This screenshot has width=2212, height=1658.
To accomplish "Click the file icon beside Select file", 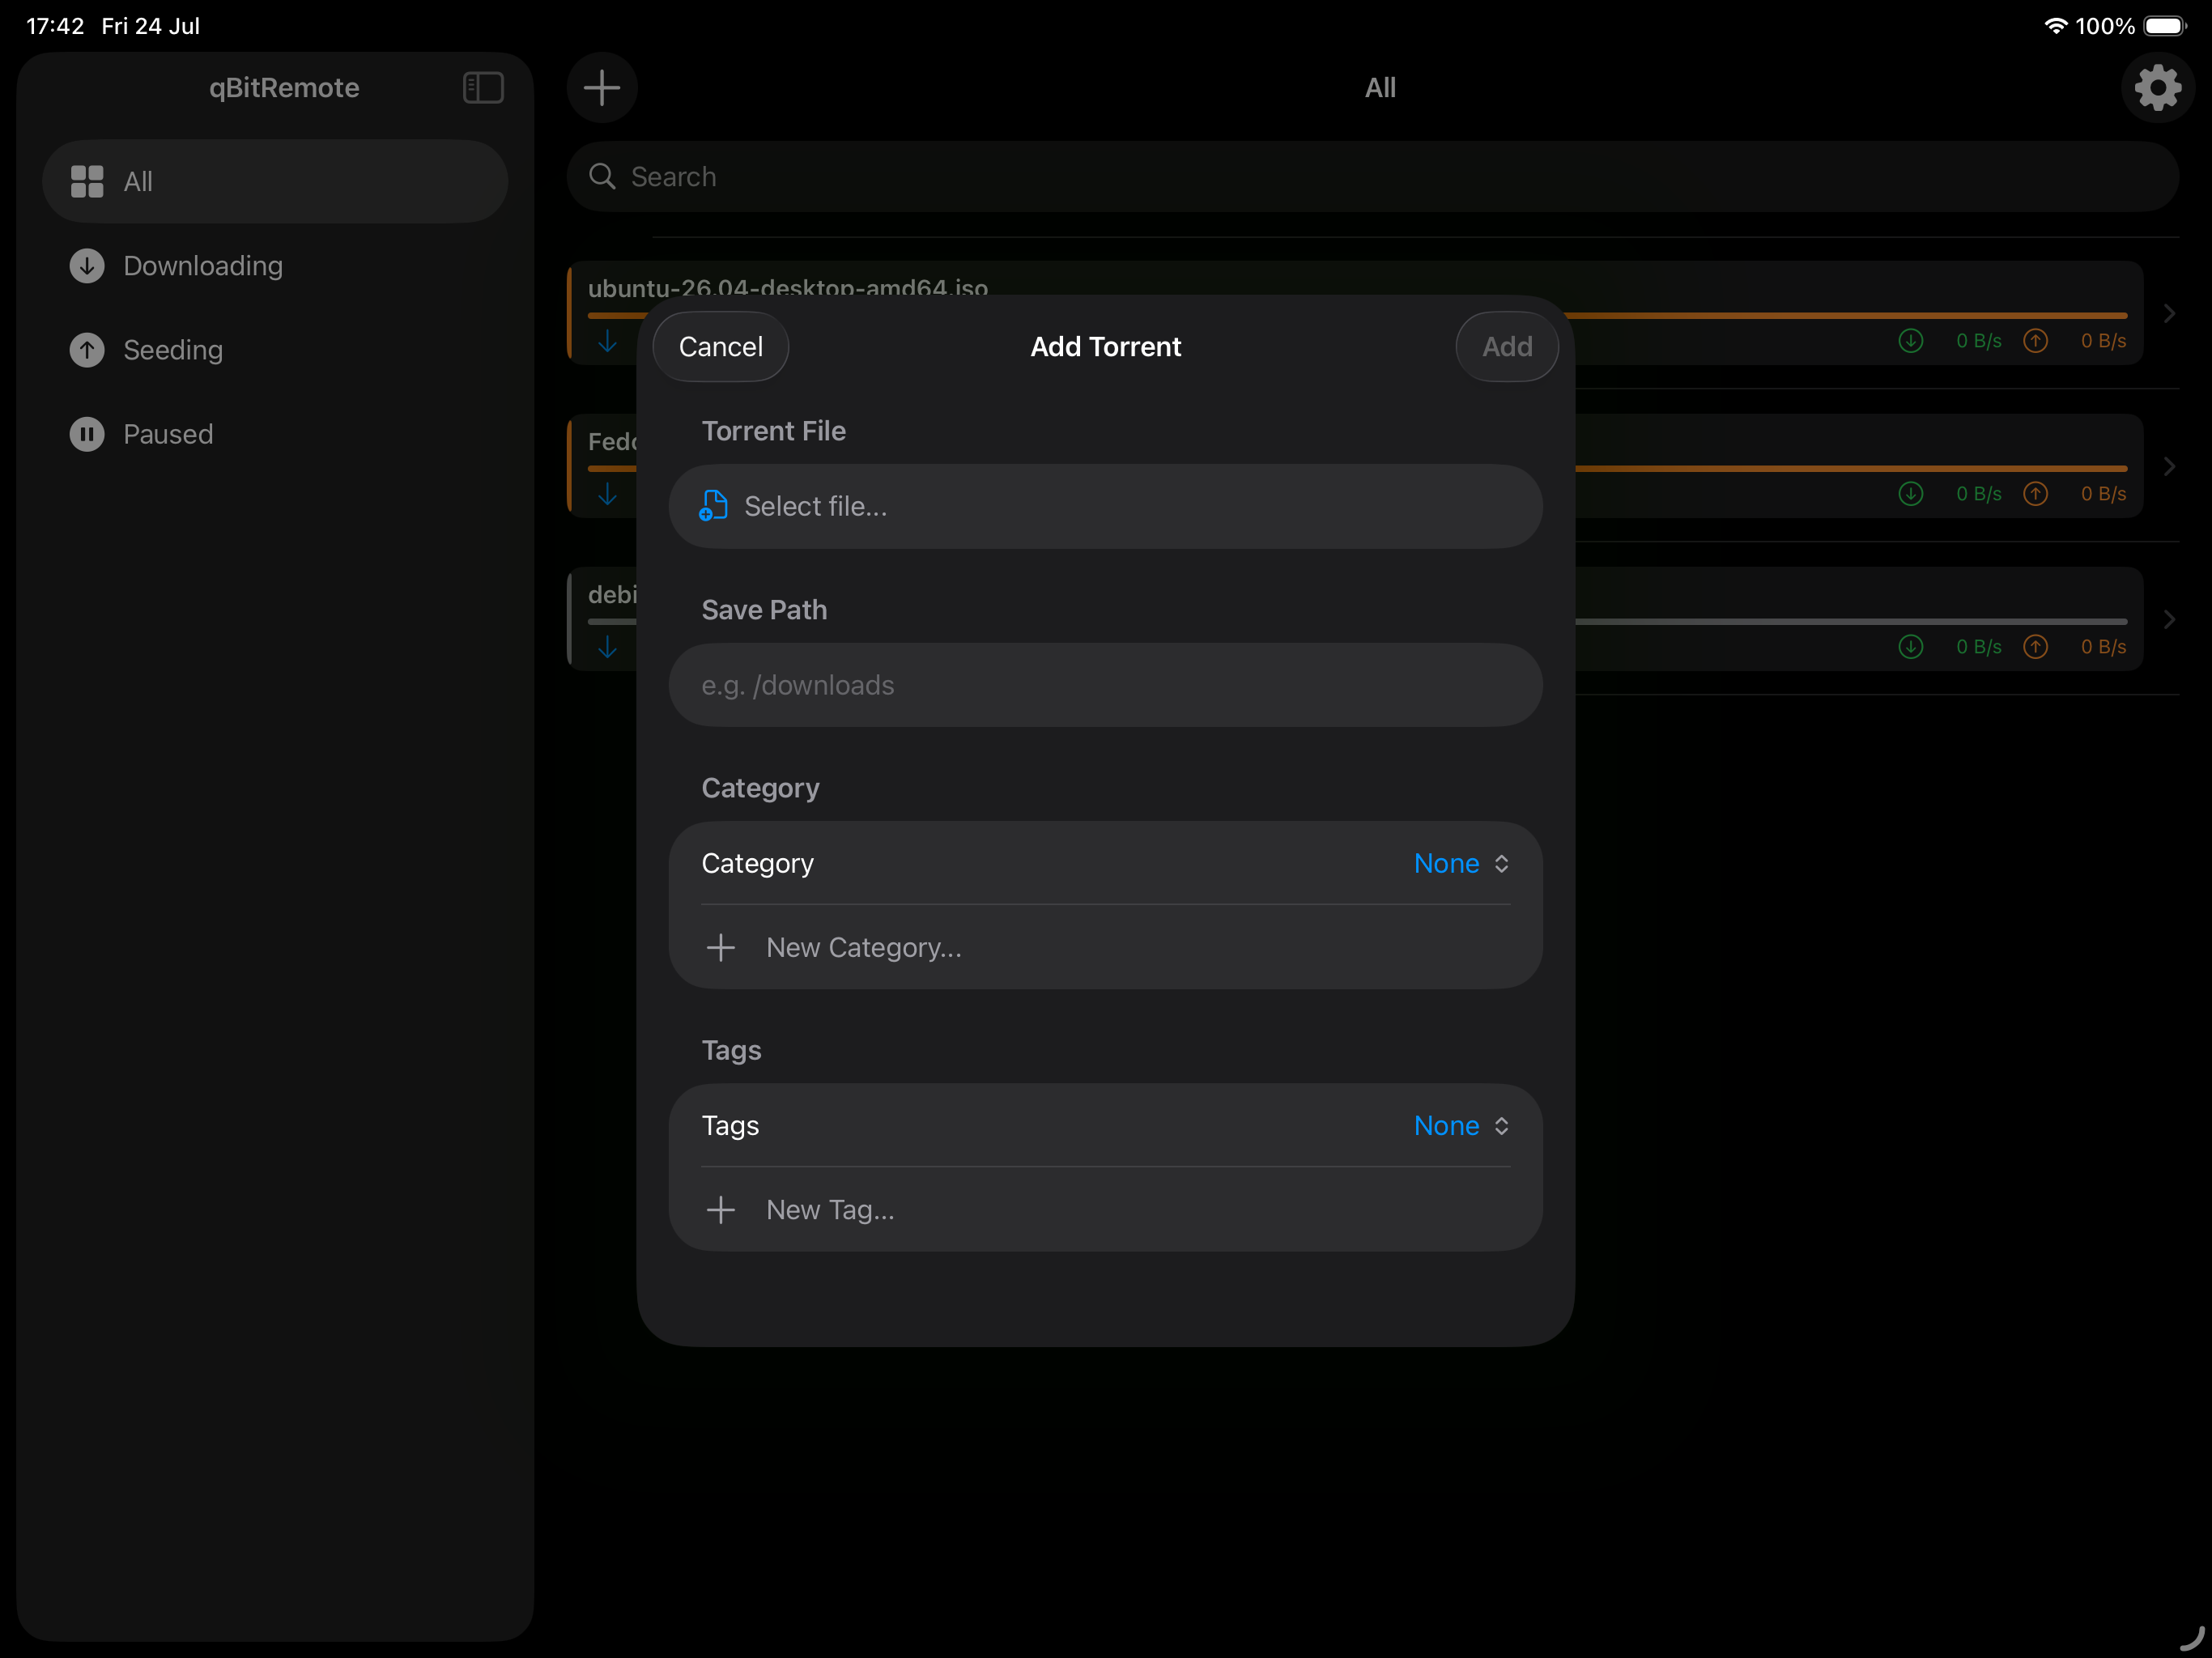I will point(713,506).
